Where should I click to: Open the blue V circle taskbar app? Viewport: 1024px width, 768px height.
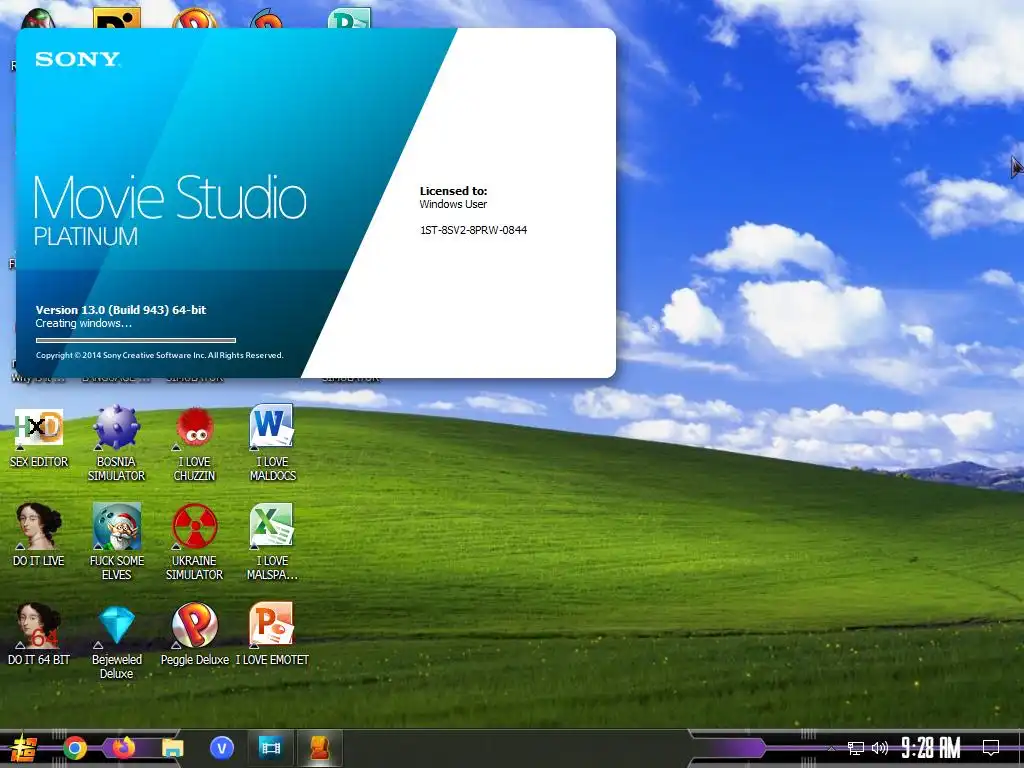[x=222, y=748]
